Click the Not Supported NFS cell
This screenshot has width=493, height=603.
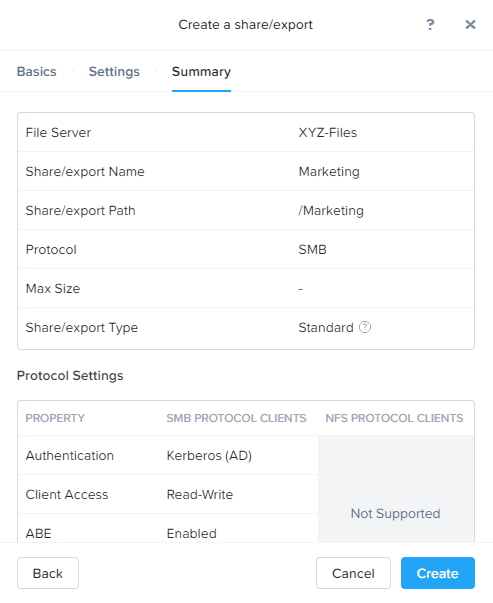[395, 513]
